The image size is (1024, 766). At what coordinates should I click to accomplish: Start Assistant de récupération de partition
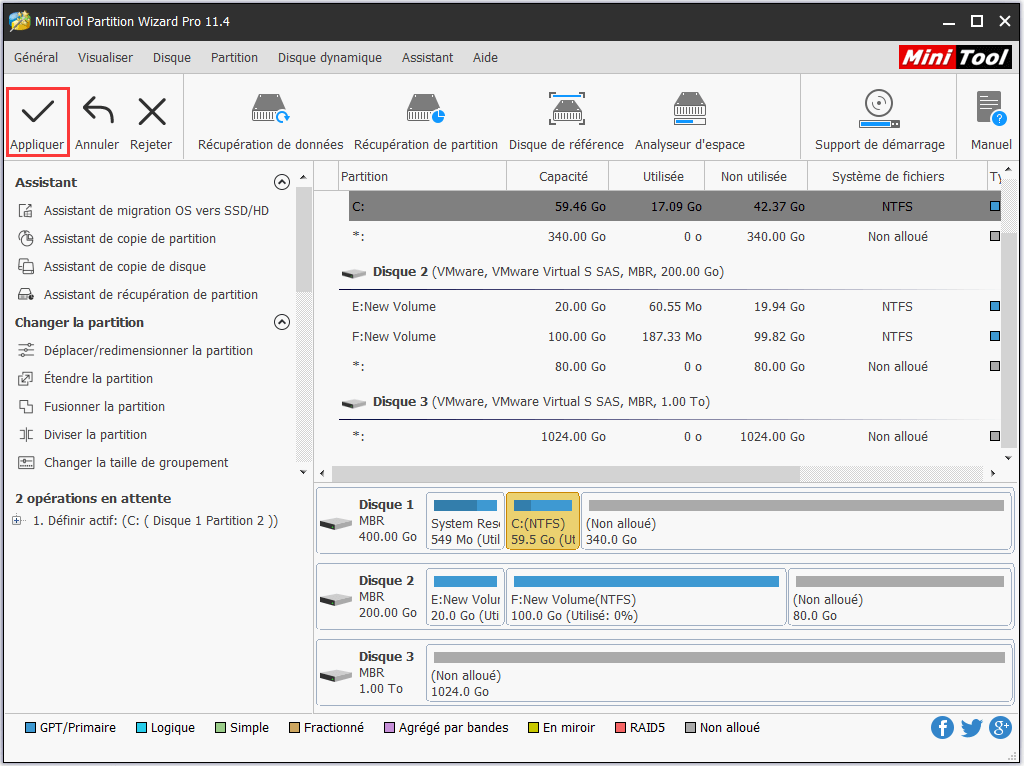point(150,295)
